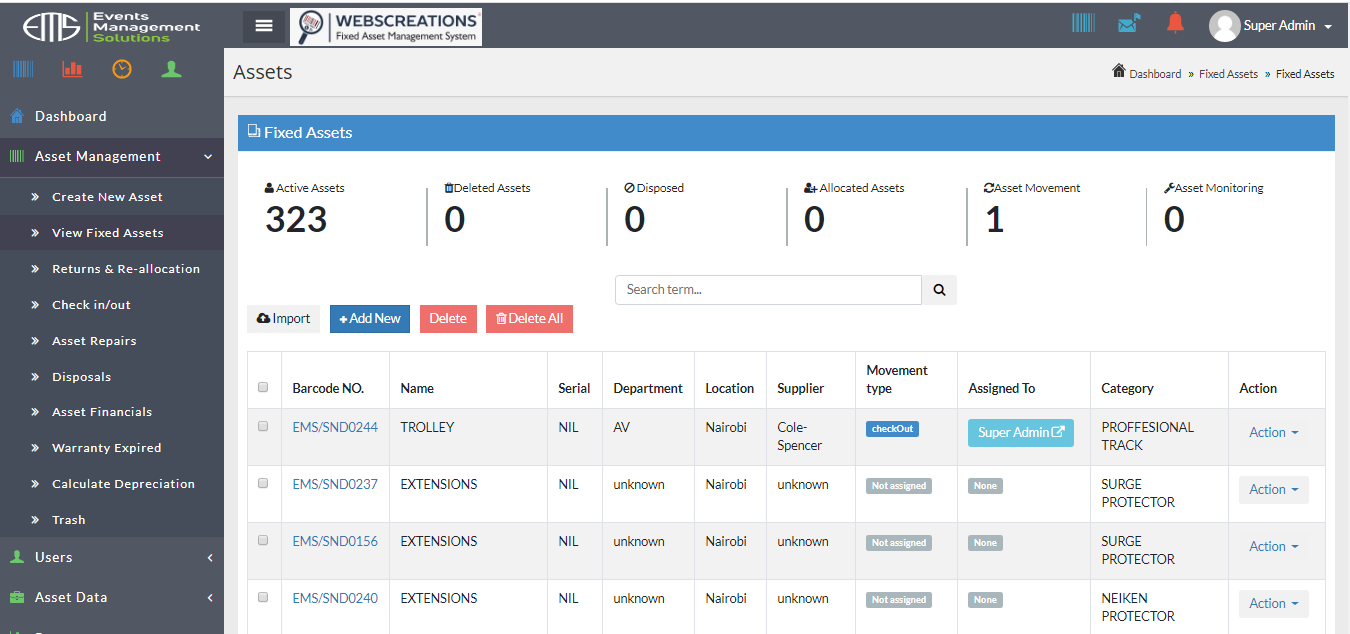Open the Super Admin account dropdown
Viewport: 1350px width, 634px height.
click(1288, 26)
